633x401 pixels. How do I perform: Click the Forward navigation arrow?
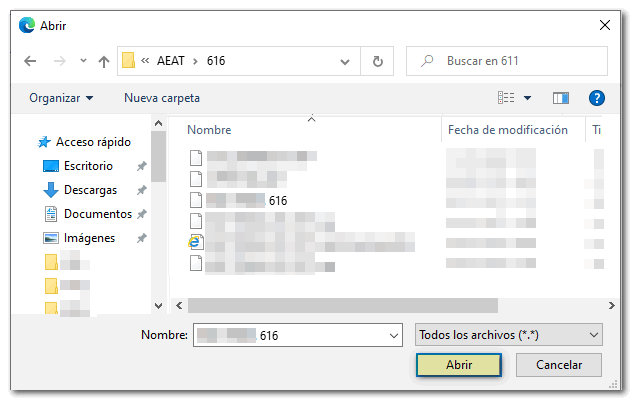[x=58, y=61]
